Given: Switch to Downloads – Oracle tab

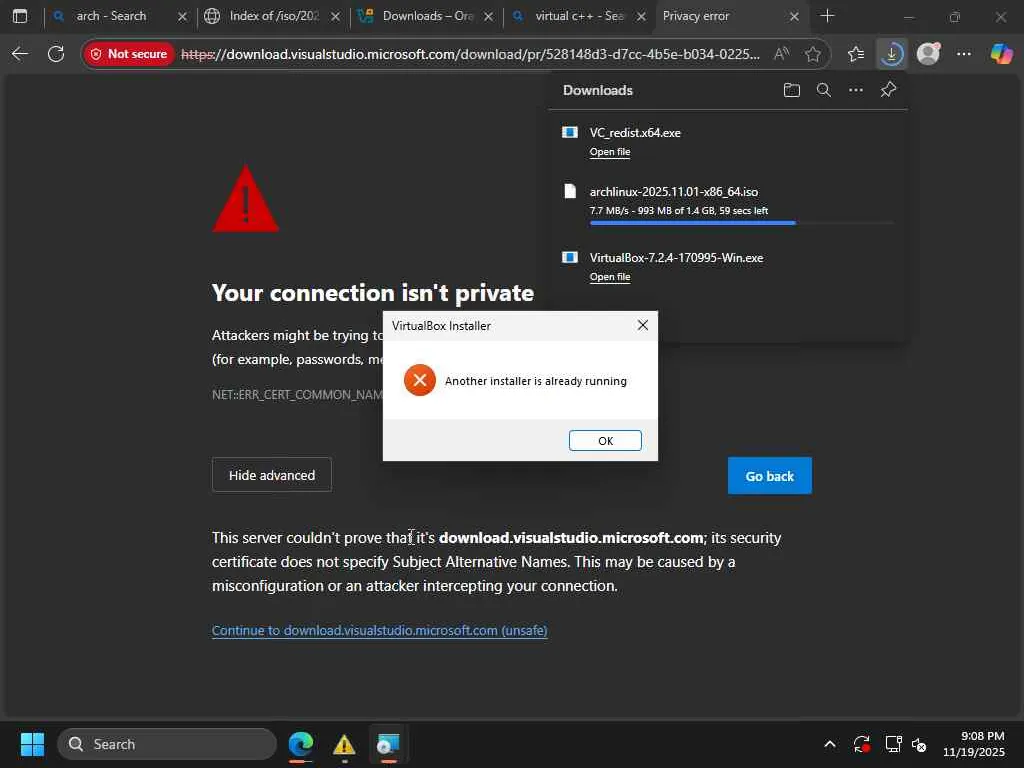Looking at the screenshot, I should click(x=427, y=16).
